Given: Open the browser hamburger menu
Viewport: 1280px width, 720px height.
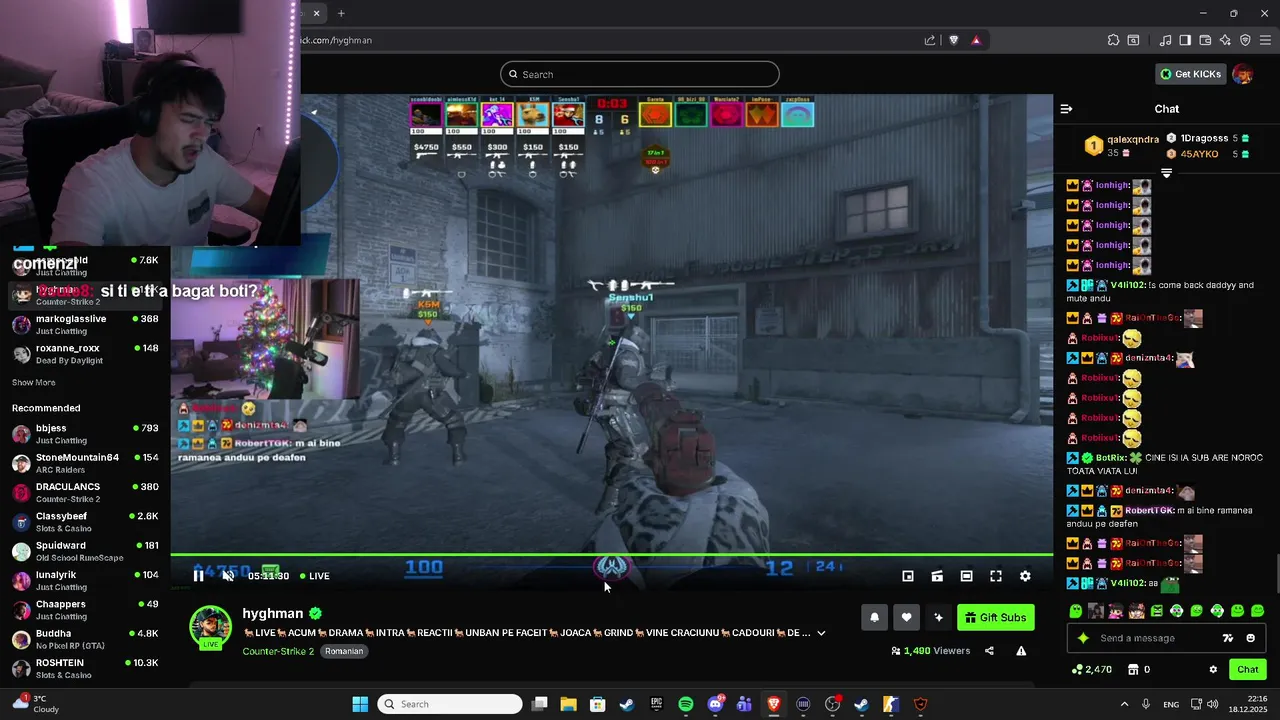Looking at the screenshot, I should click(x=1265, y=40).
